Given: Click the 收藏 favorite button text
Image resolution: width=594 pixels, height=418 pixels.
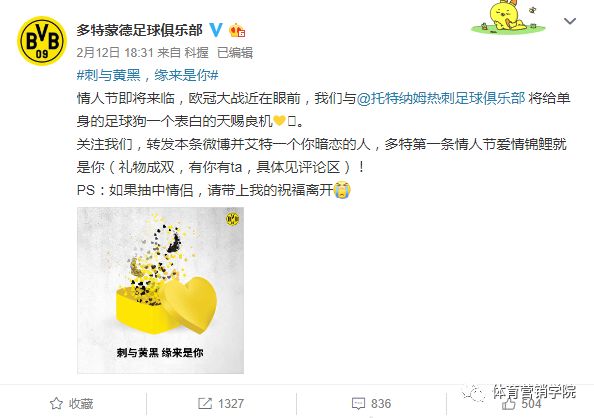Looking at the screenshot, I should (x=81, y=404).
